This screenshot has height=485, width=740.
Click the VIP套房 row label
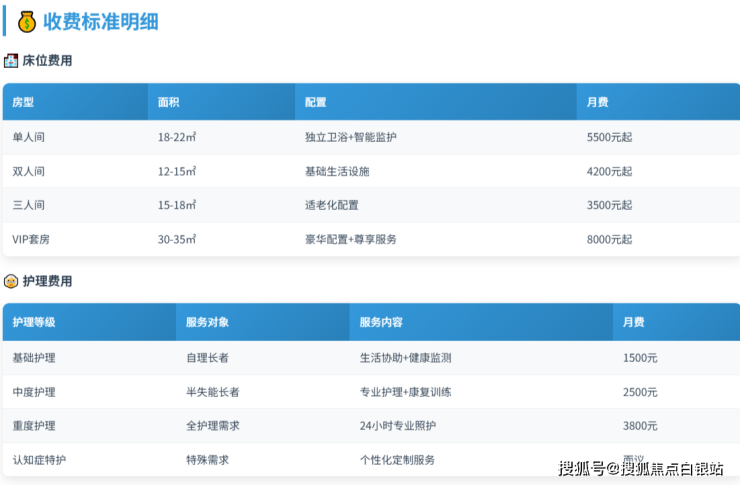click(35, 239)
